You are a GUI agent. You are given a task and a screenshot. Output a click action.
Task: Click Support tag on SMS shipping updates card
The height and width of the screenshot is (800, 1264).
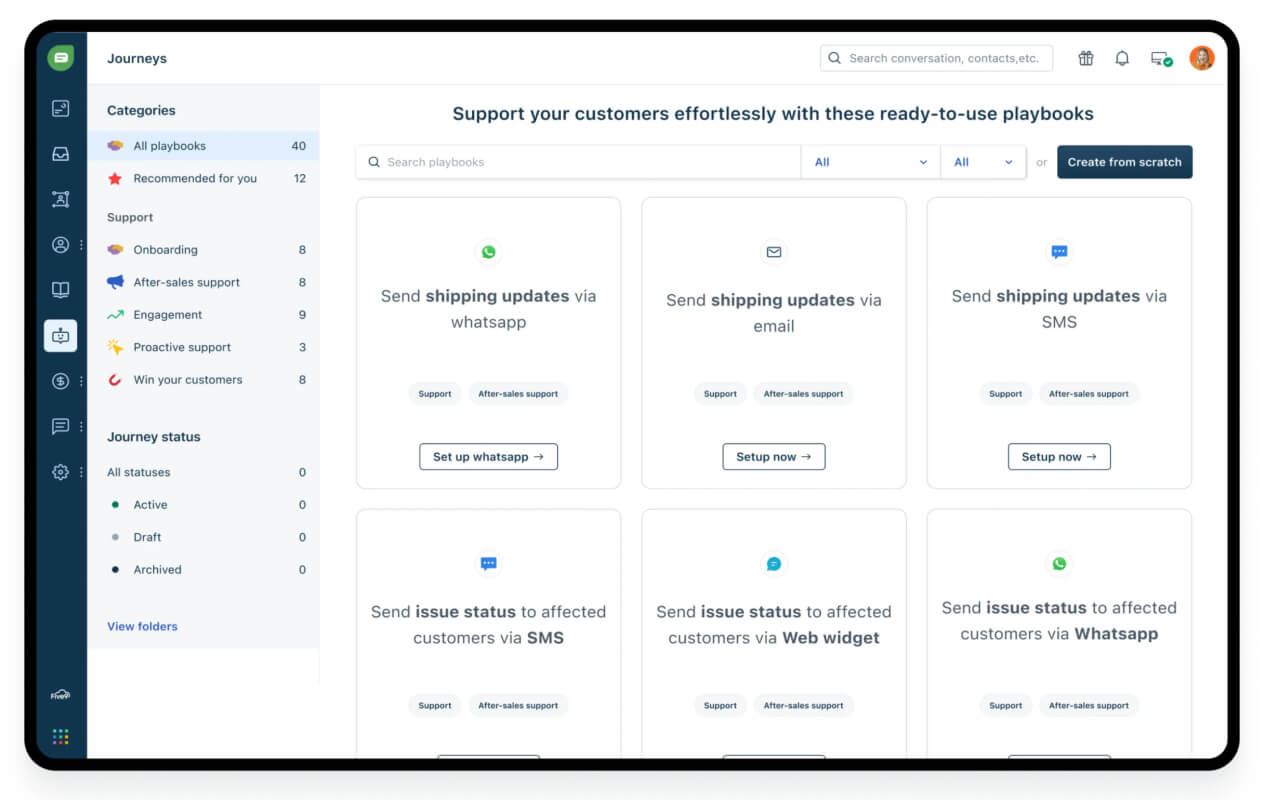[1006, 394]
